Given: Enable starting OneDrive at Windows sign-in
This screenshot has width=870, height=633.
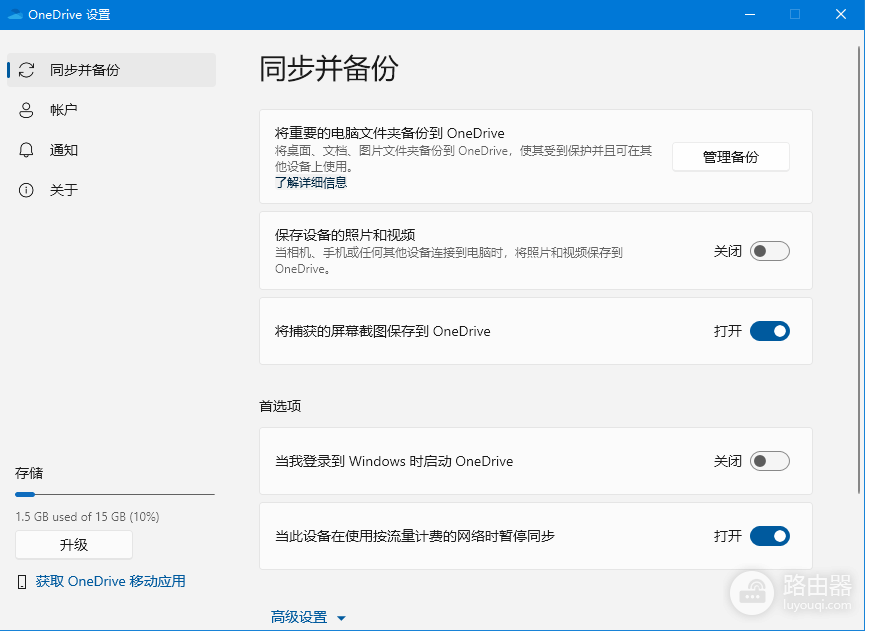Looking at the screenshot, I should 770,461.
